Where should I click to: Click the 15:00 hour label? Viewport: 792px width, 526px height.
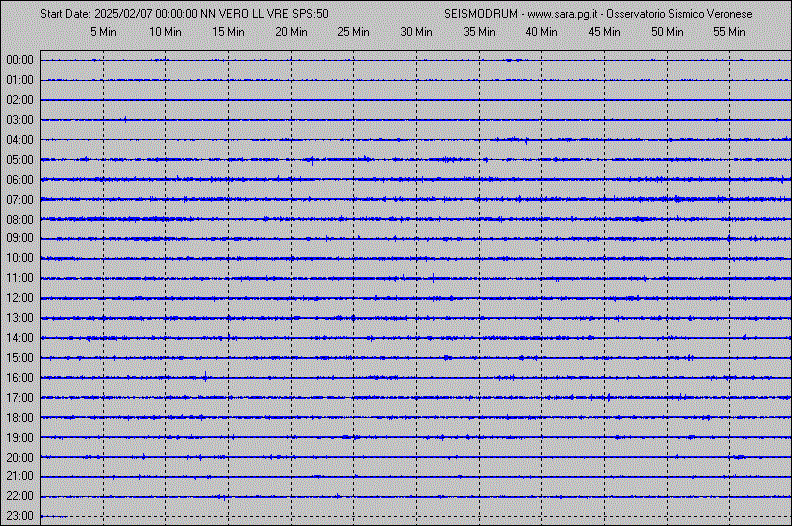(20, 358)
